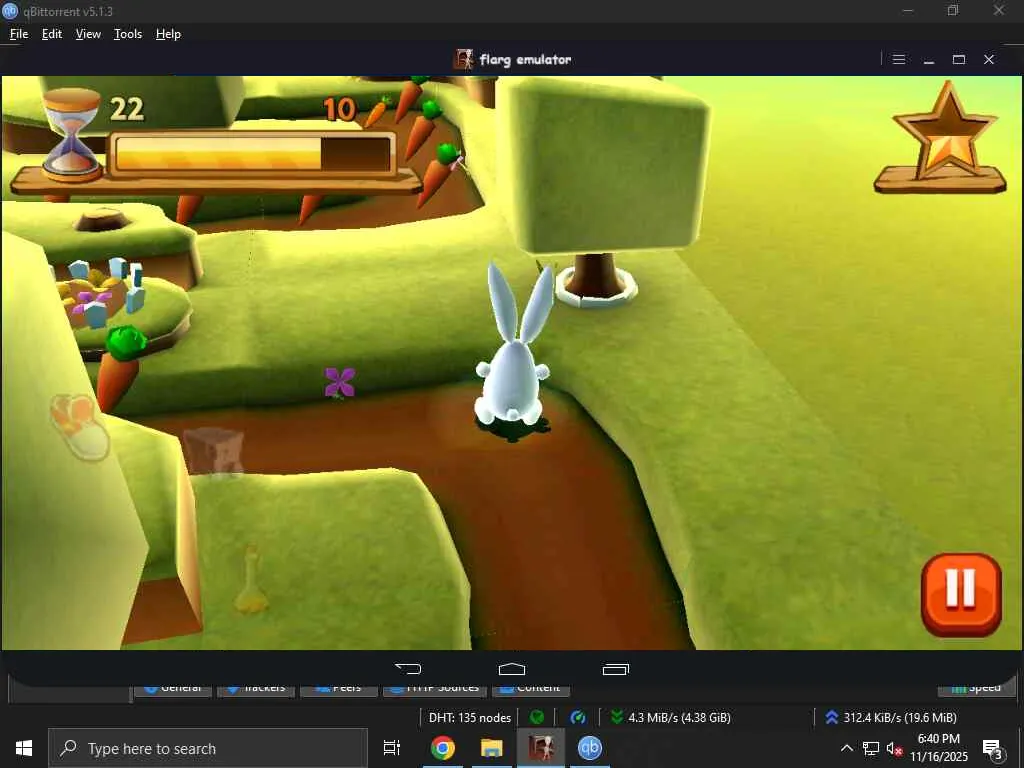Viewport: 1024px width, 768px height.
Task: Click the hourglass timer icon
Action: click(x=72, y=133)
